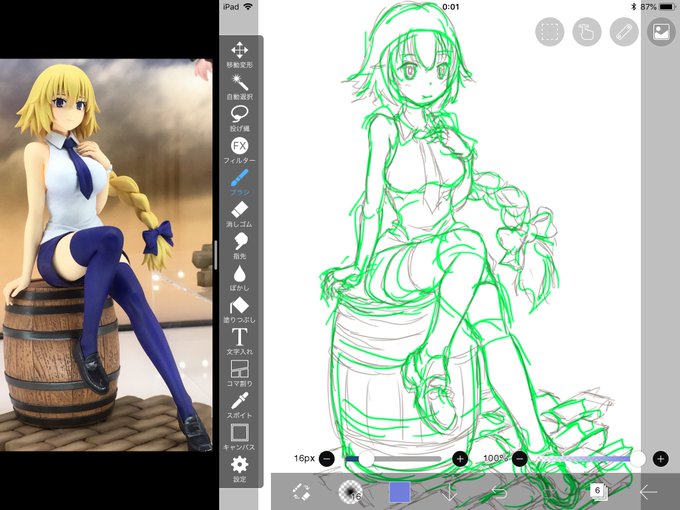Screen dimensions: 680x510
Task: Select the Text (文字入れ) tool
Action: coord(239,341)
